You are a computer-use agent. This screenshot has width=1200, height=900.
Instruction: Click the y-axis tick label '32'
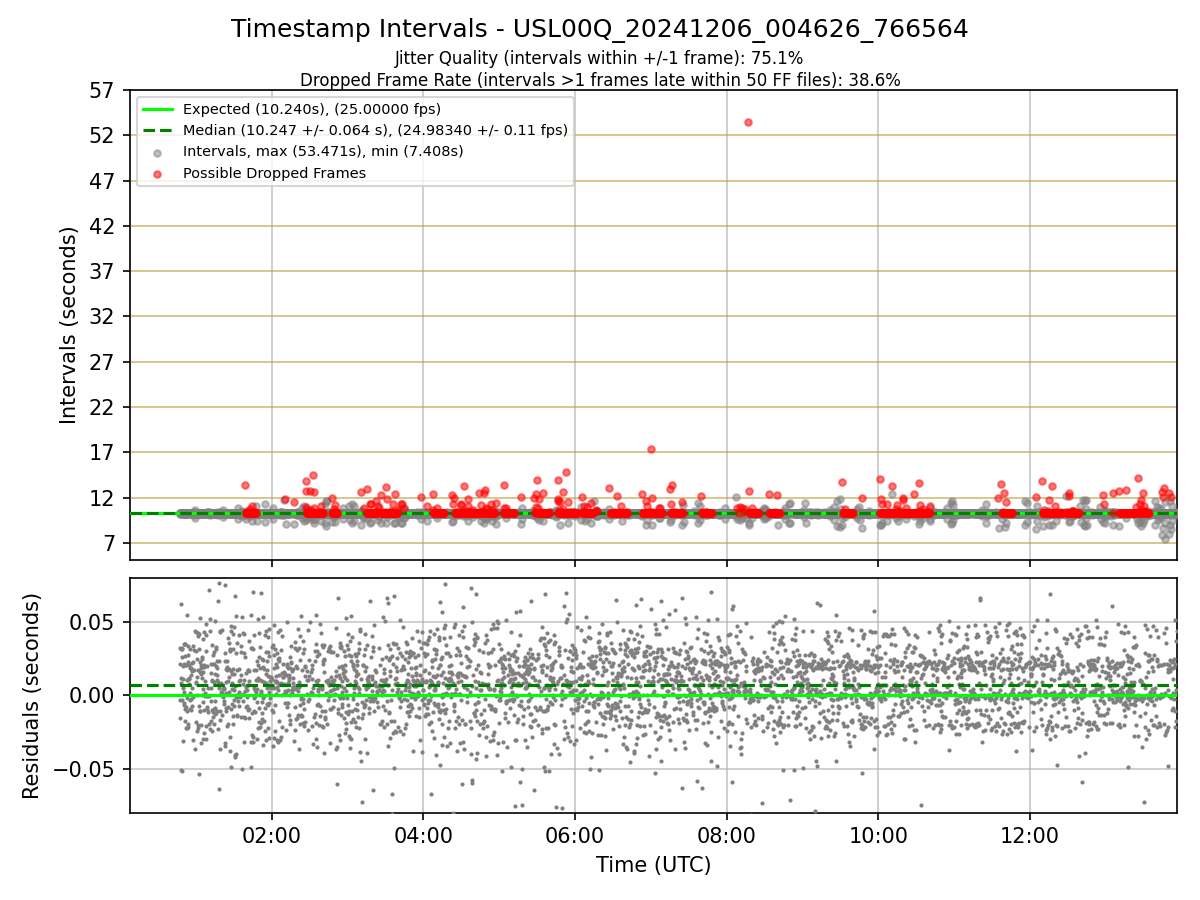click(102, 317)
